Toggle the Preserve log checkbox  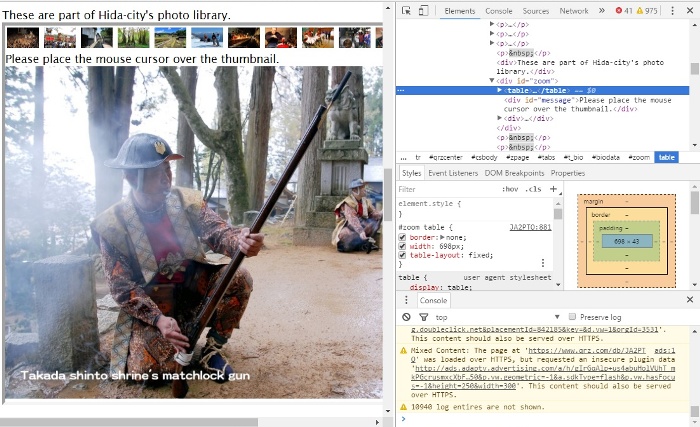572,317
